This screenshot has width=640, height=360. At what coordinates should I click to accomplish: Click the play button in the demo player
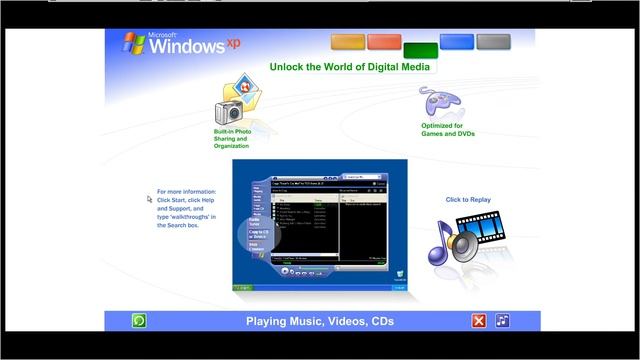pos(285,271)
